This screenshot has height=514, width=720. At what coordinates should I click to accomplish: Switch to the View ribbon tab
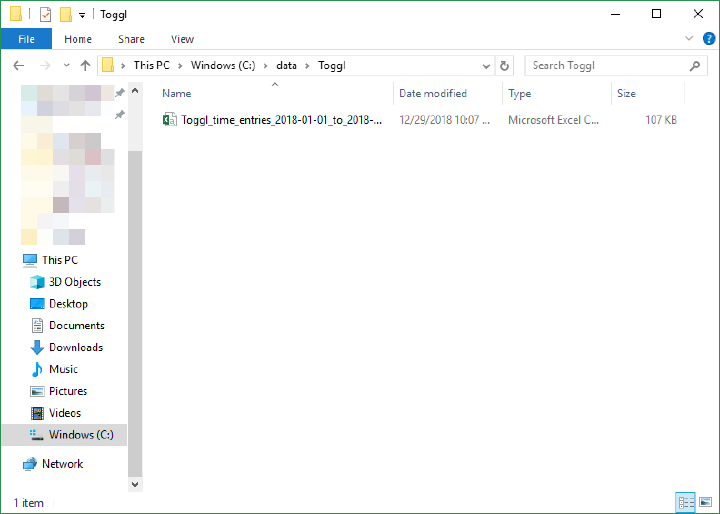[182, 39]
